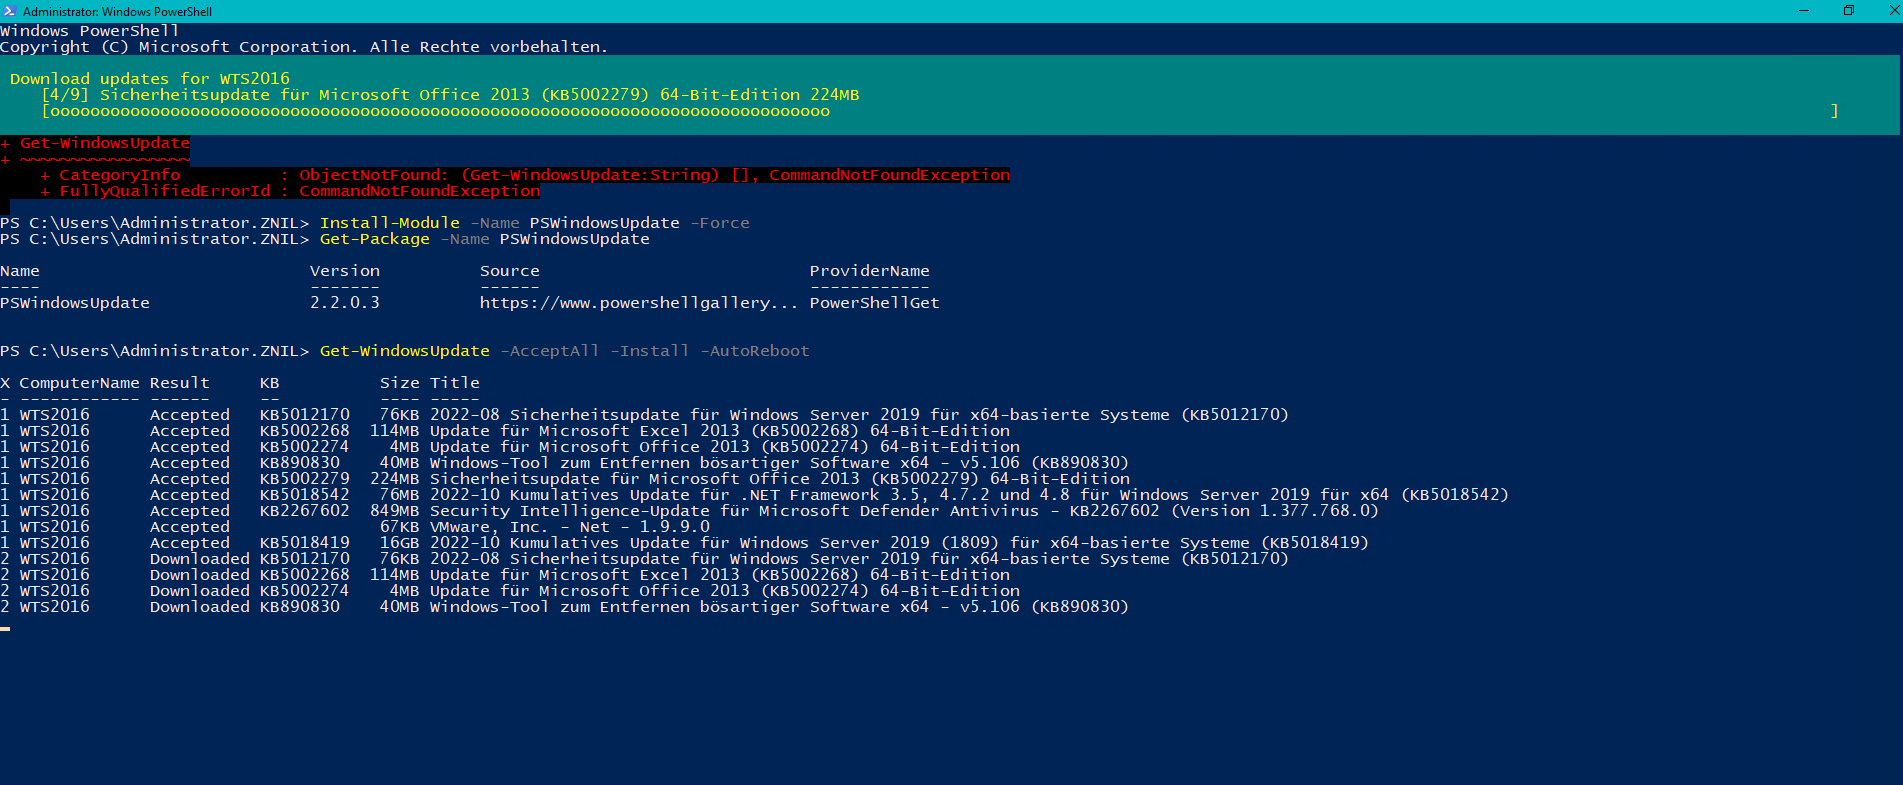This screenshot has width=1903, height=785.
Task: Click the 'Download updates for WTS2016' header
Action: click(x=150, y=79)
